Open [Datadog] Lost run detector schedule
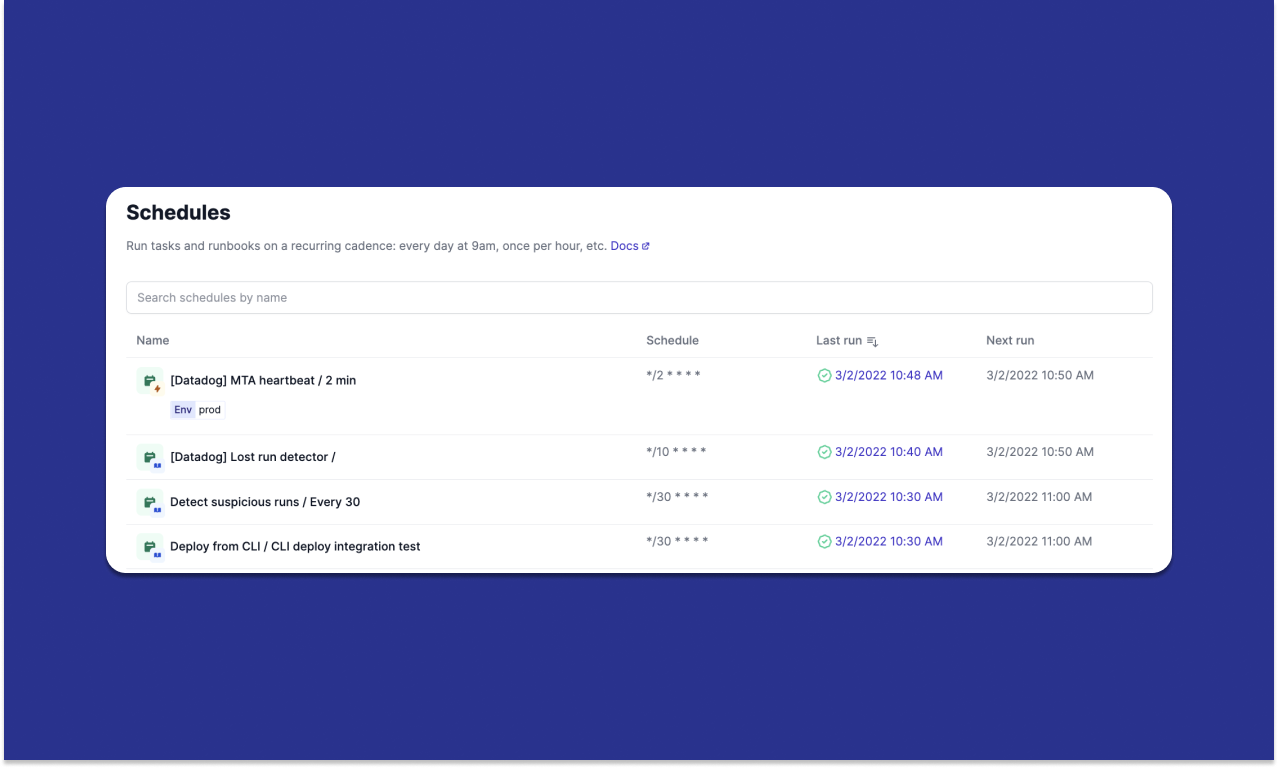This screenshot has height=768, width=1278. pos(253,457)
